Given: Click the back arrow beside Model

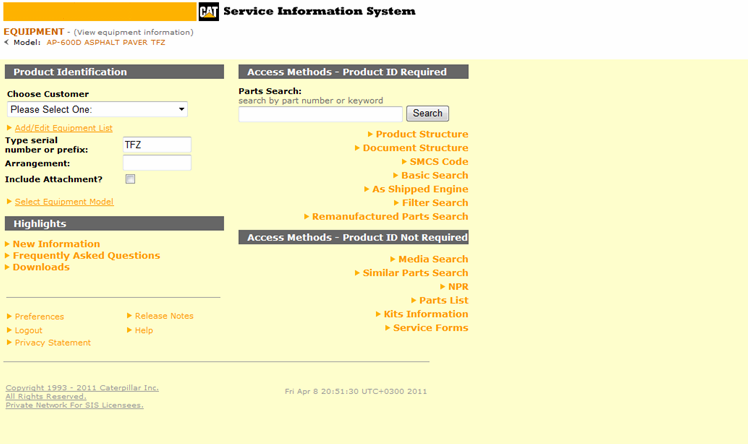Looking at the screenshot, I should coord(7,43).
